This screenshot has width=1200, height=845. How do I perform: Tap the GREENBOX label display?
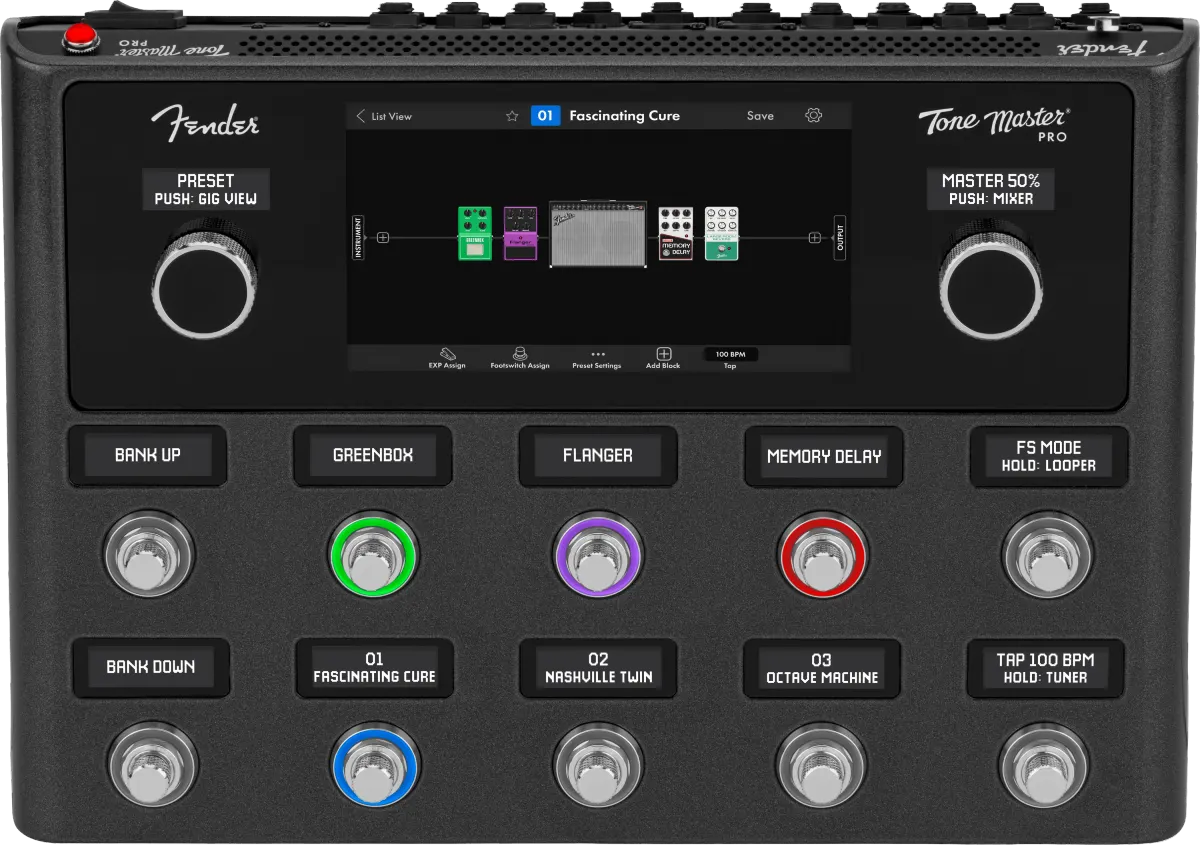373,455
